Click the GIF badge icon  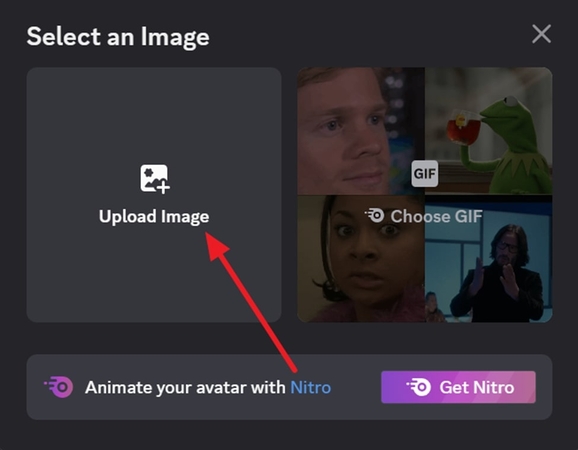pos(425,173)
